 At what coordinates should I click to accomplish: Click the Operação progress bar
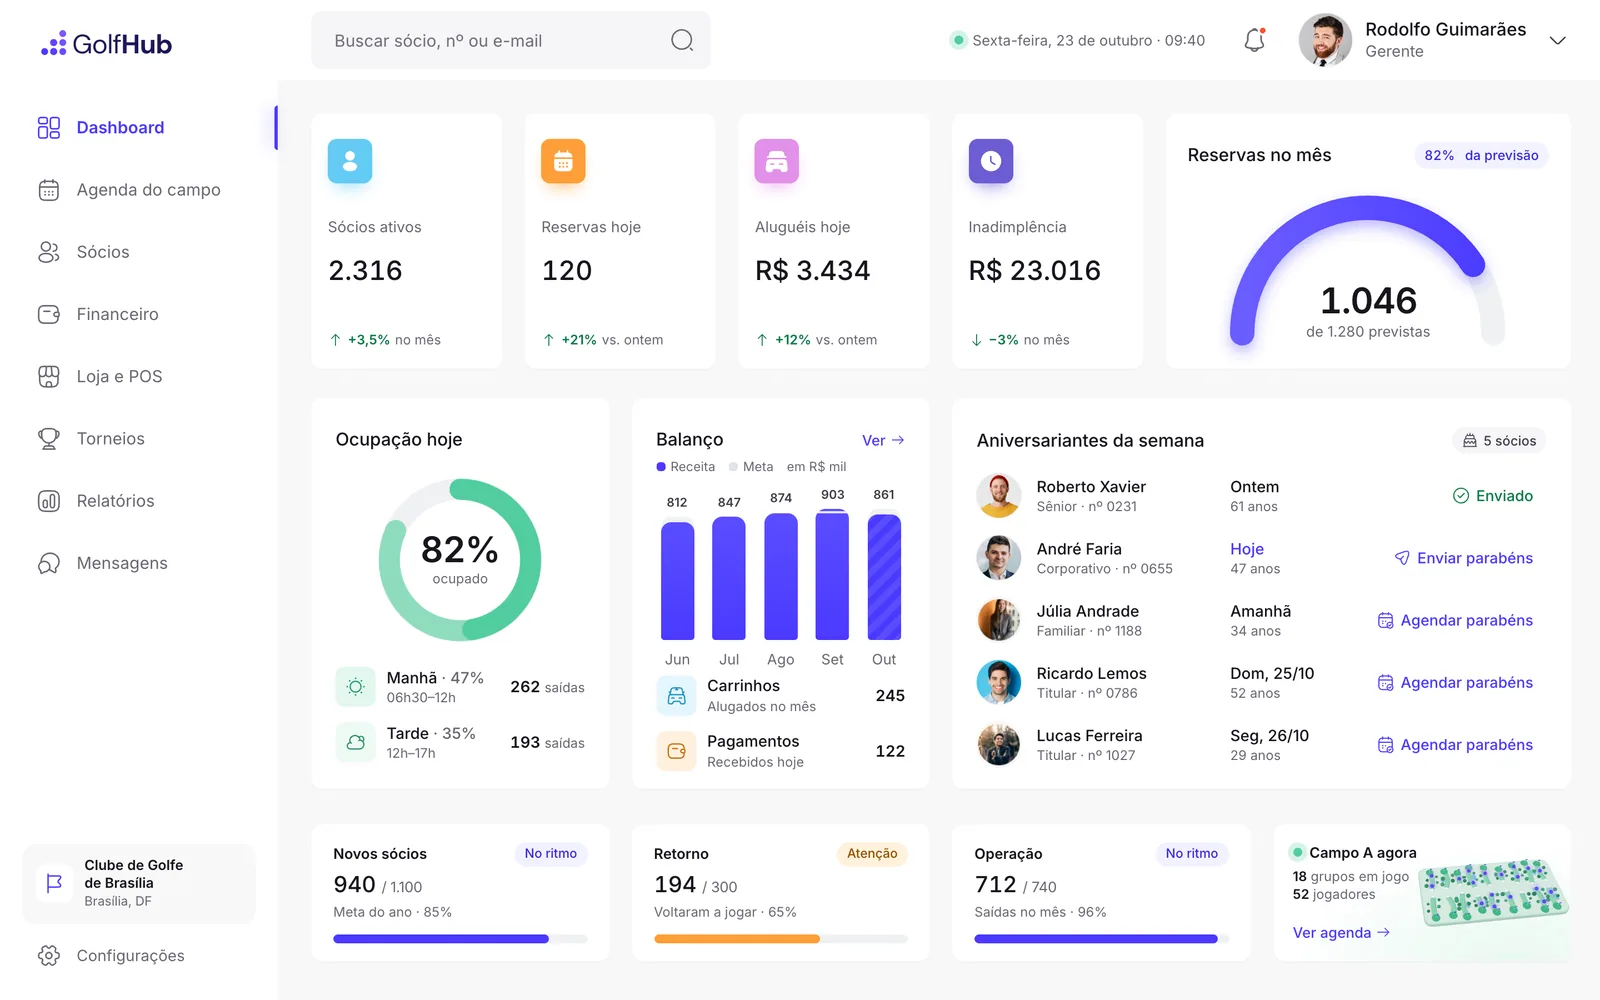click(x=1101, y=939)
